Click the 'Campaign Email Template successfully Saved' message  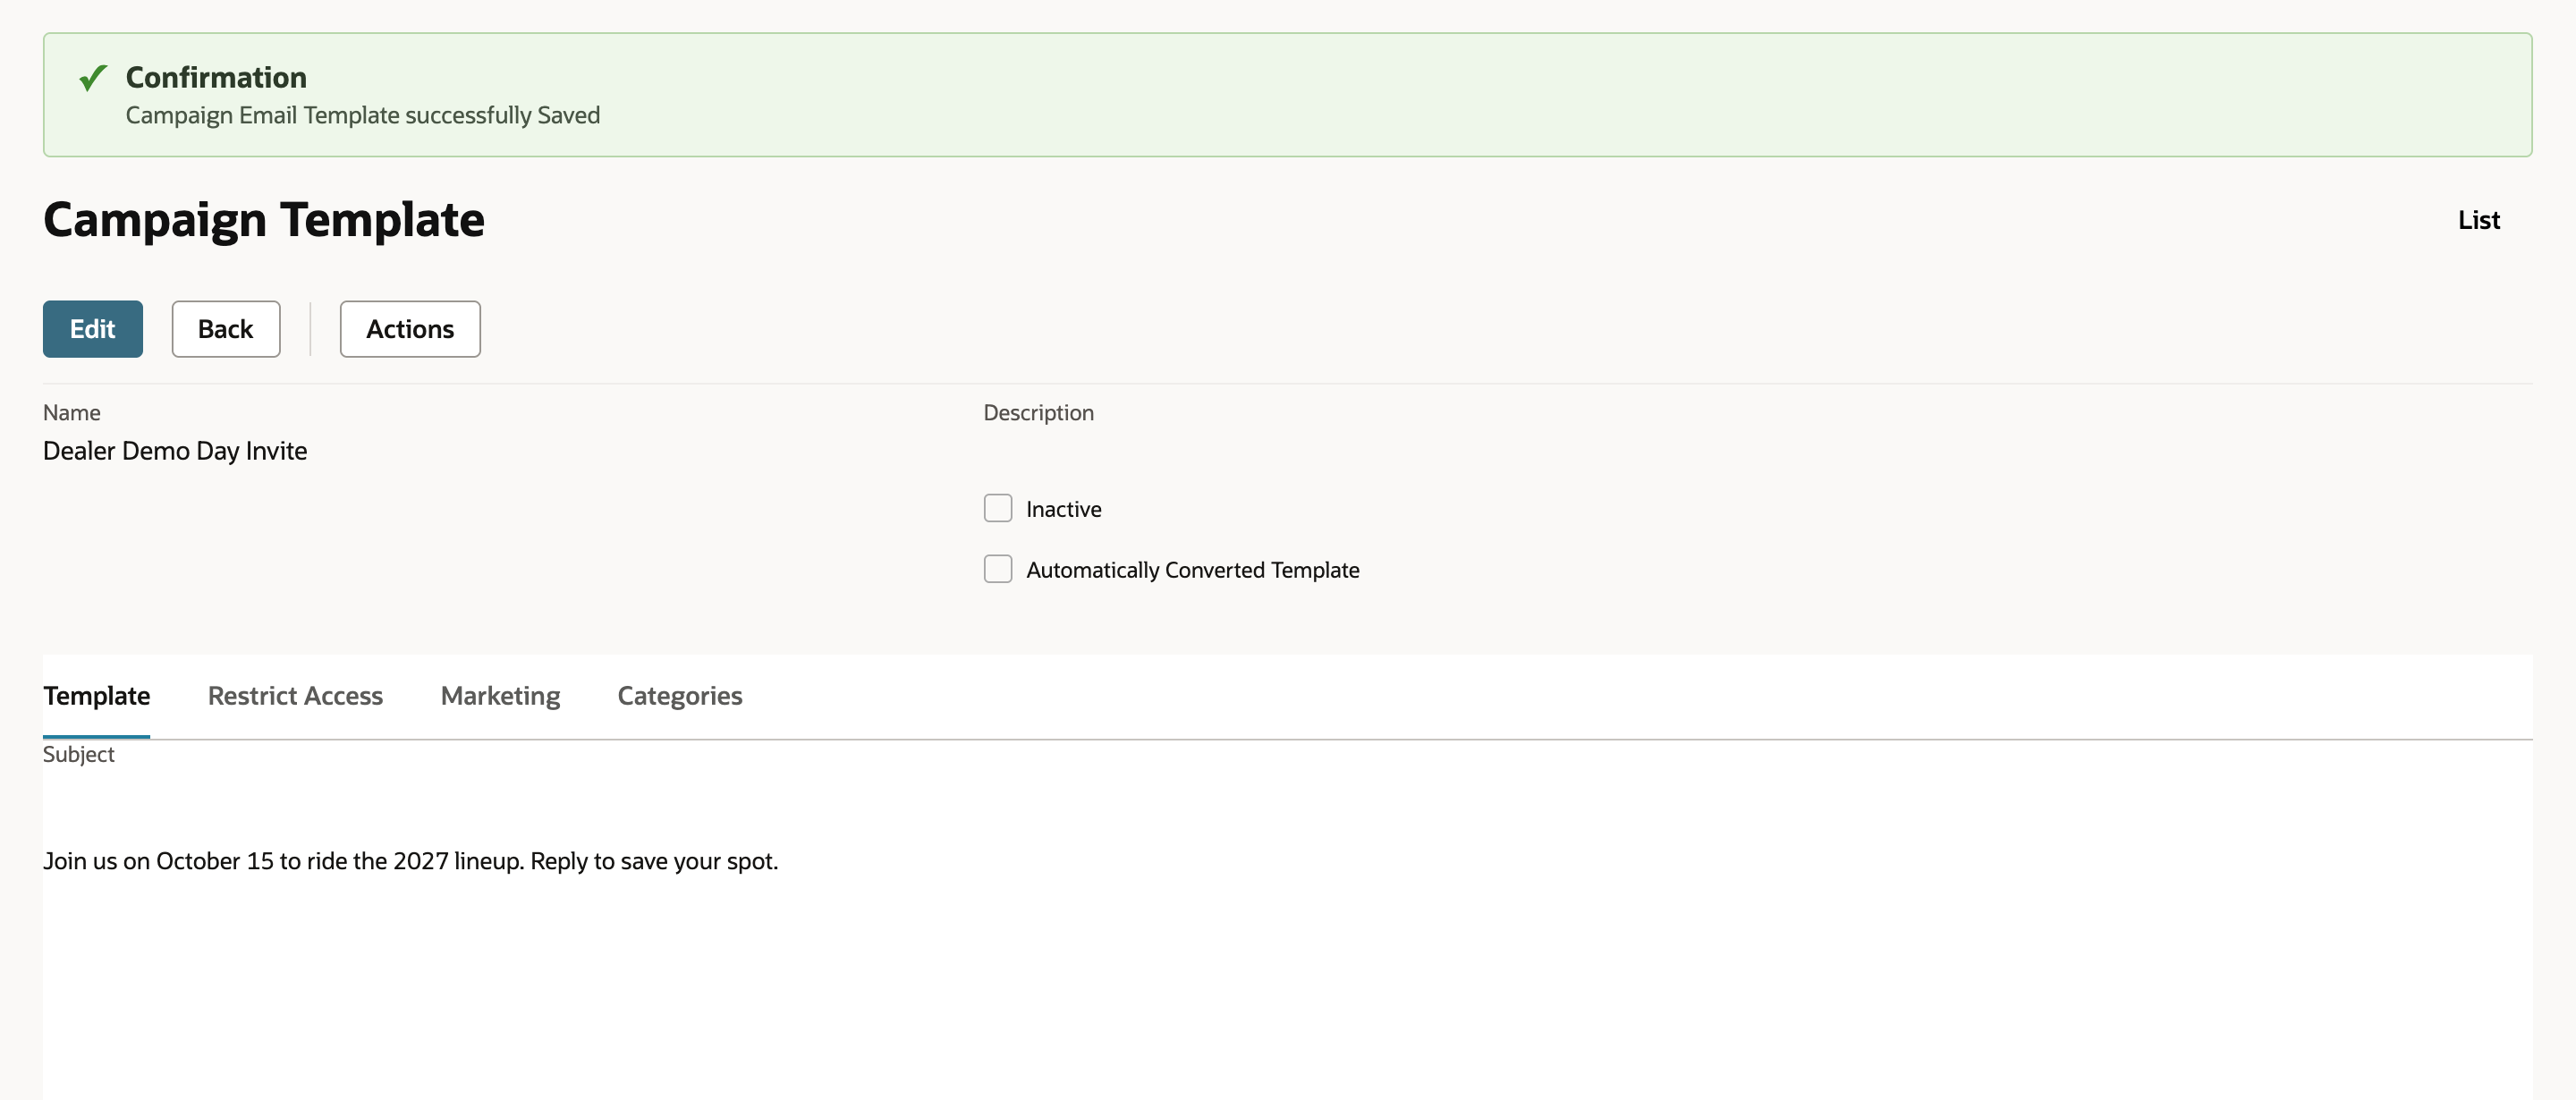pyautogui.click(x=363, y=116)
